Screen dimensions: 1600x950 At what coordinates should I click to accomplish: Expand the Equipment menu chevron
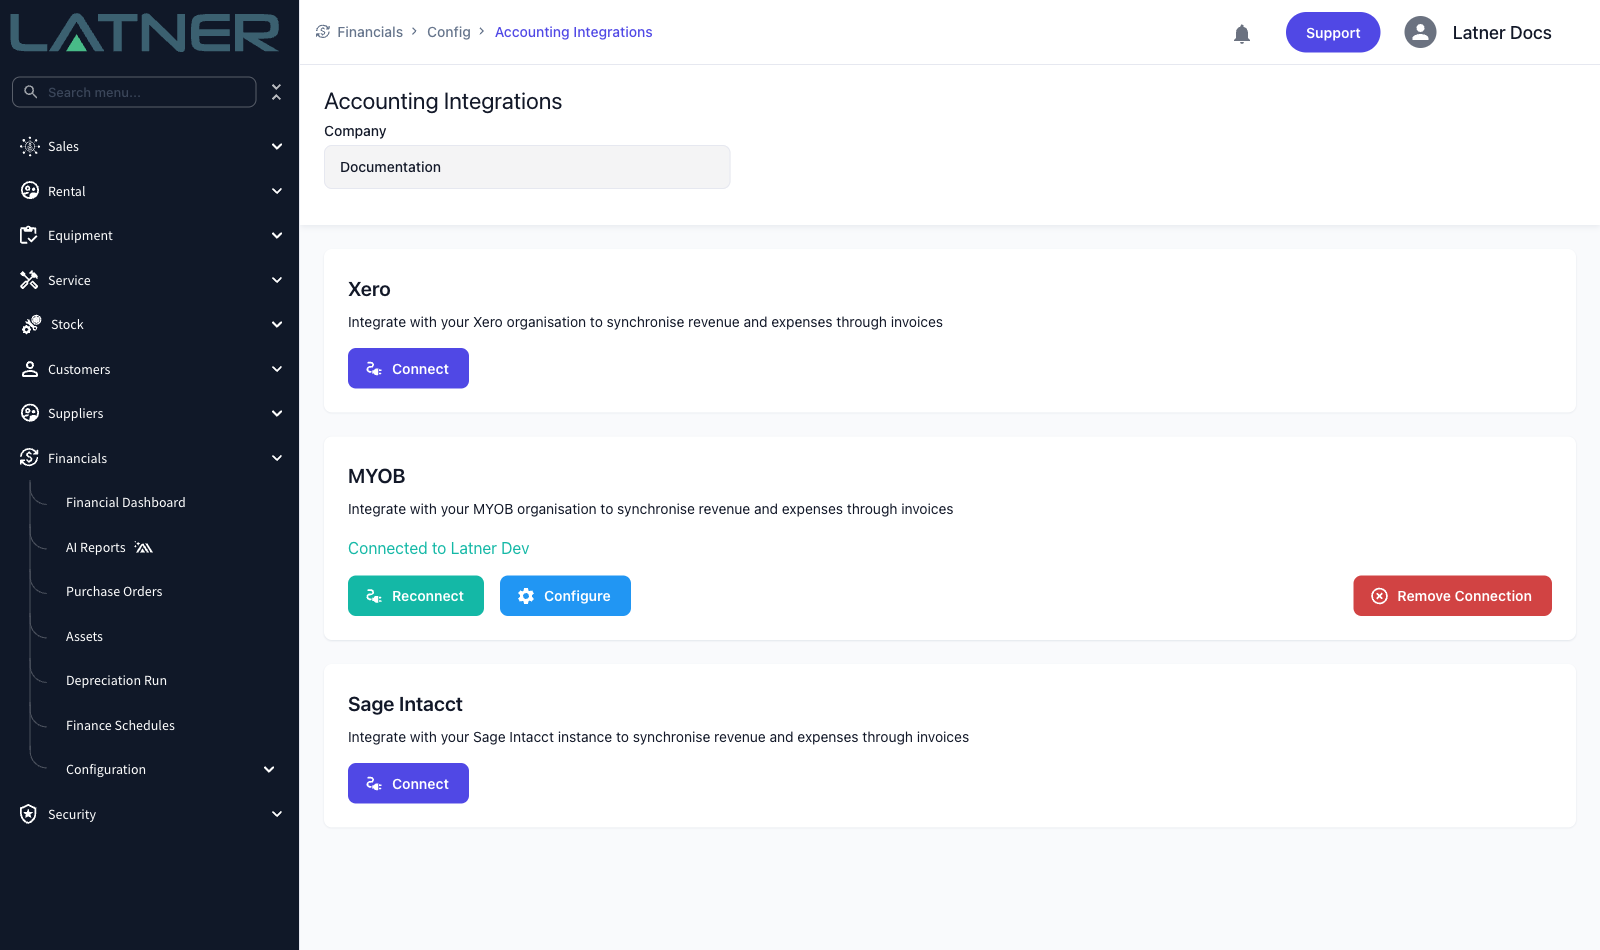pos(277,235)
